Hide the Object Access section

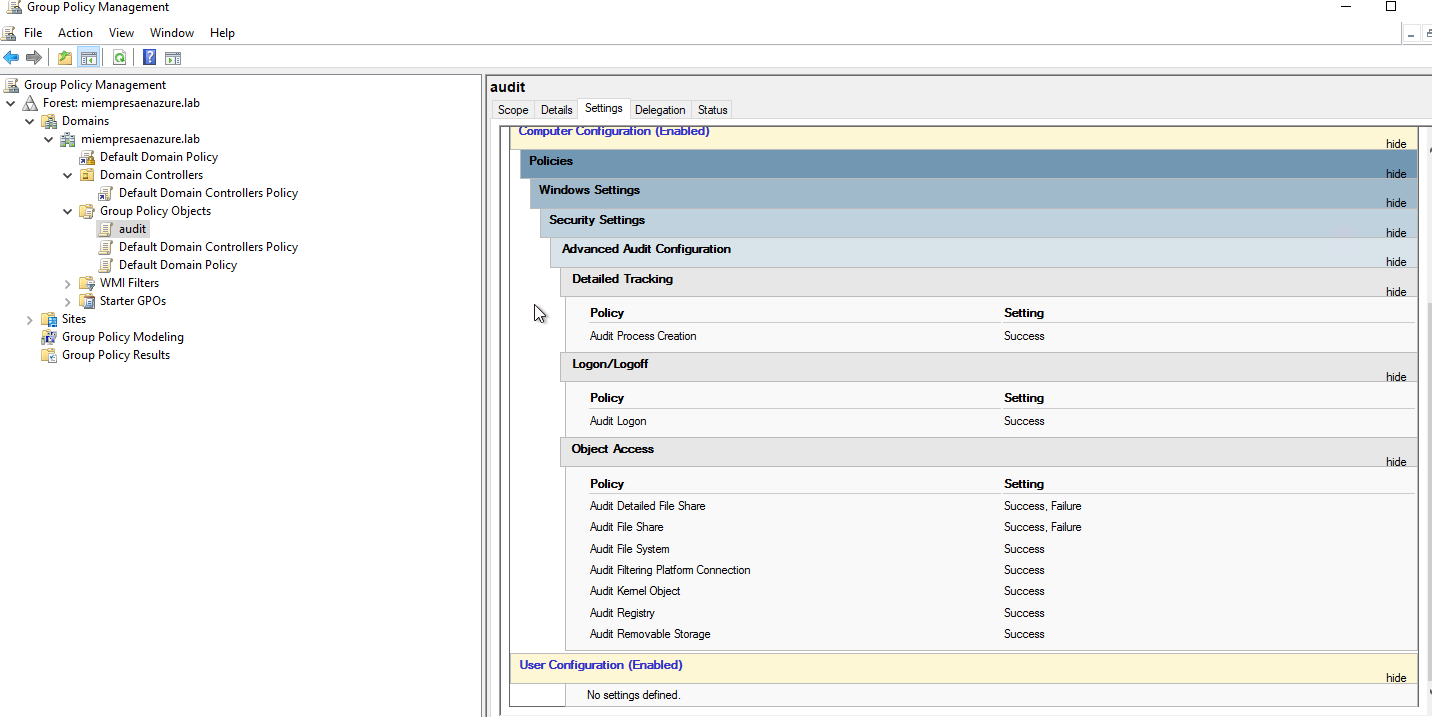tap(1395, 462)
